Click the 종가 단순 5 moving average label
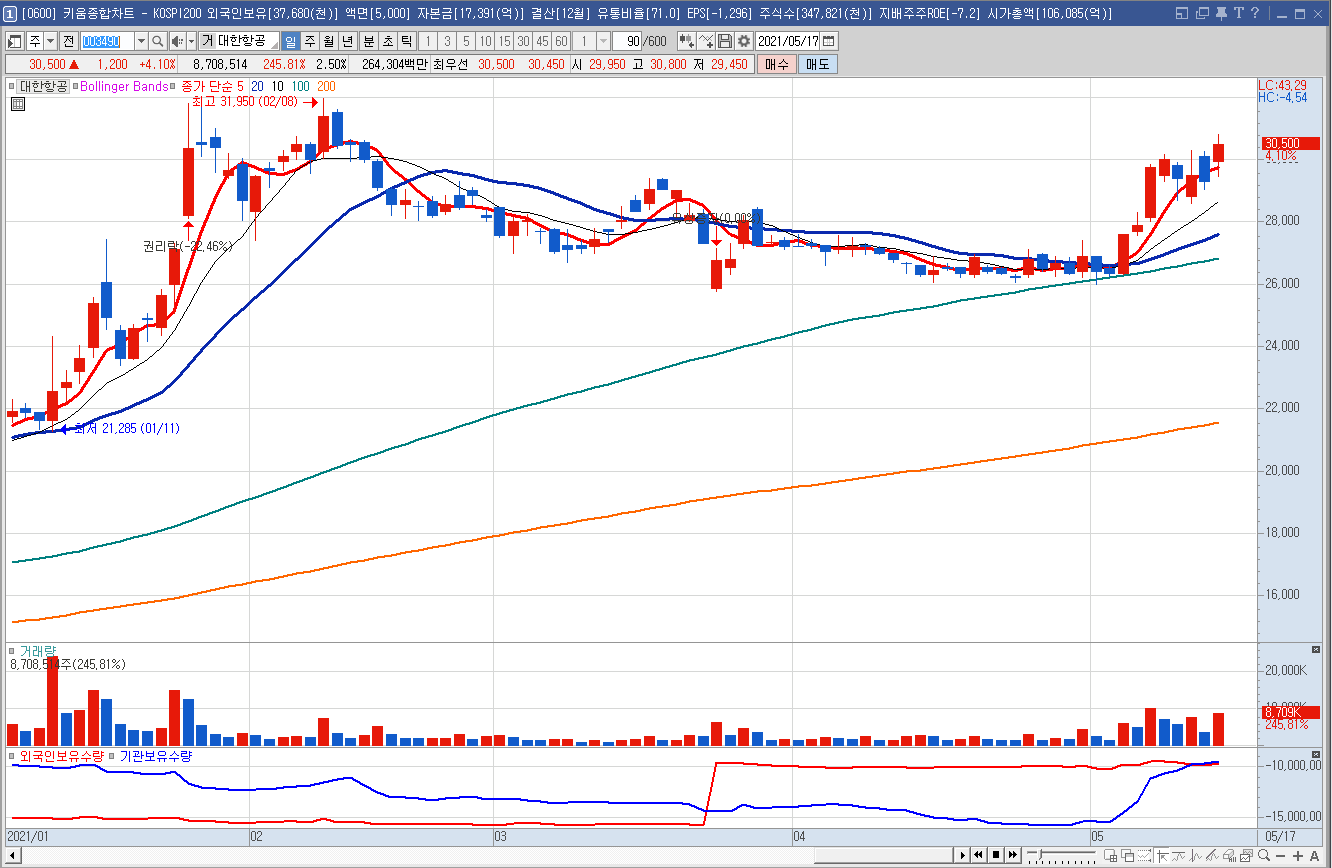This screenshot has height=868, width=1332. coord(212,87)
